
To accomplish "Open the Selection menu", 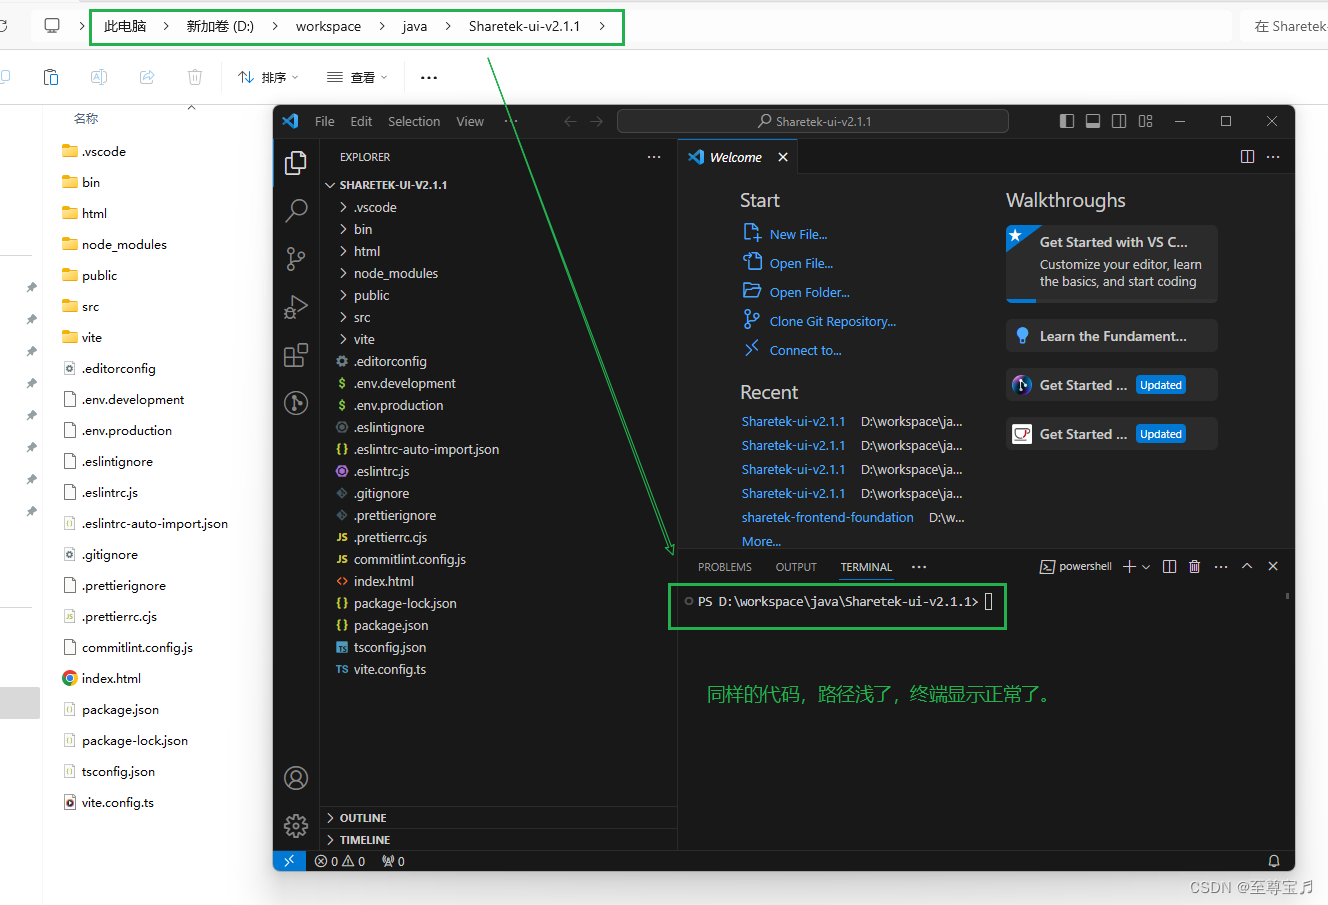I will tap(414, 121).
